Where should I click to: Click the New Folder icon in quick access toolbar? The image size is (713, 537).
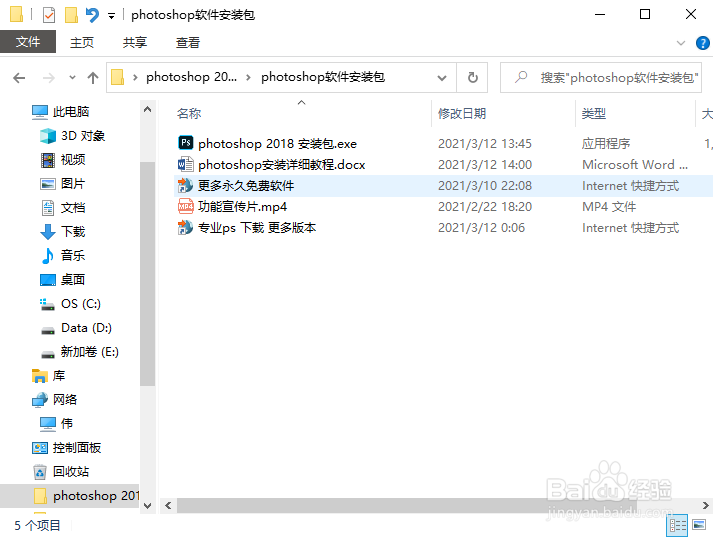coord(71,15)
